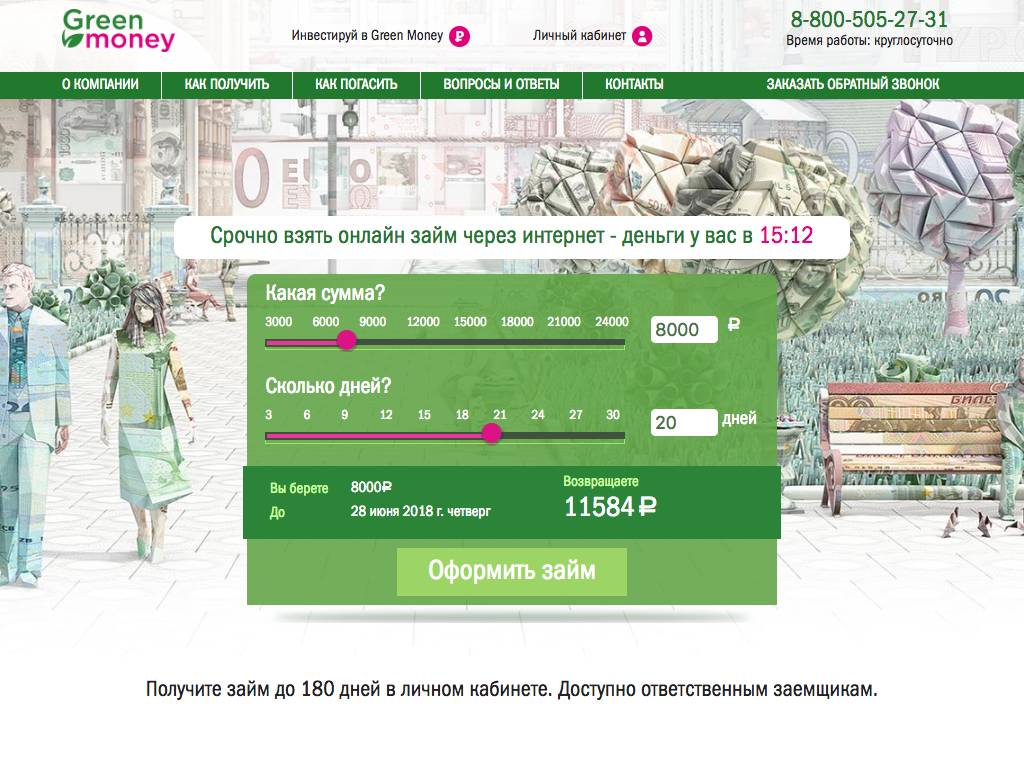1024x768 pixels.
Task: Go to the КАК ПОГАСИТЬ section
Action: click(x=356, y=84)
